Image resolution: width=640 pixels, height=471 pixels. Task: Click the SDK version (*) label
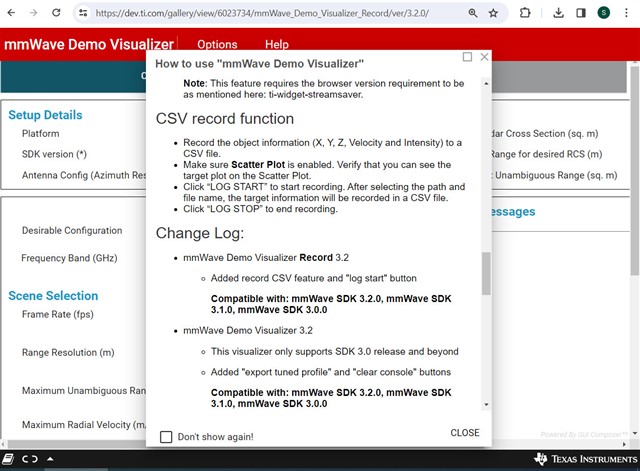click(54, 154)
